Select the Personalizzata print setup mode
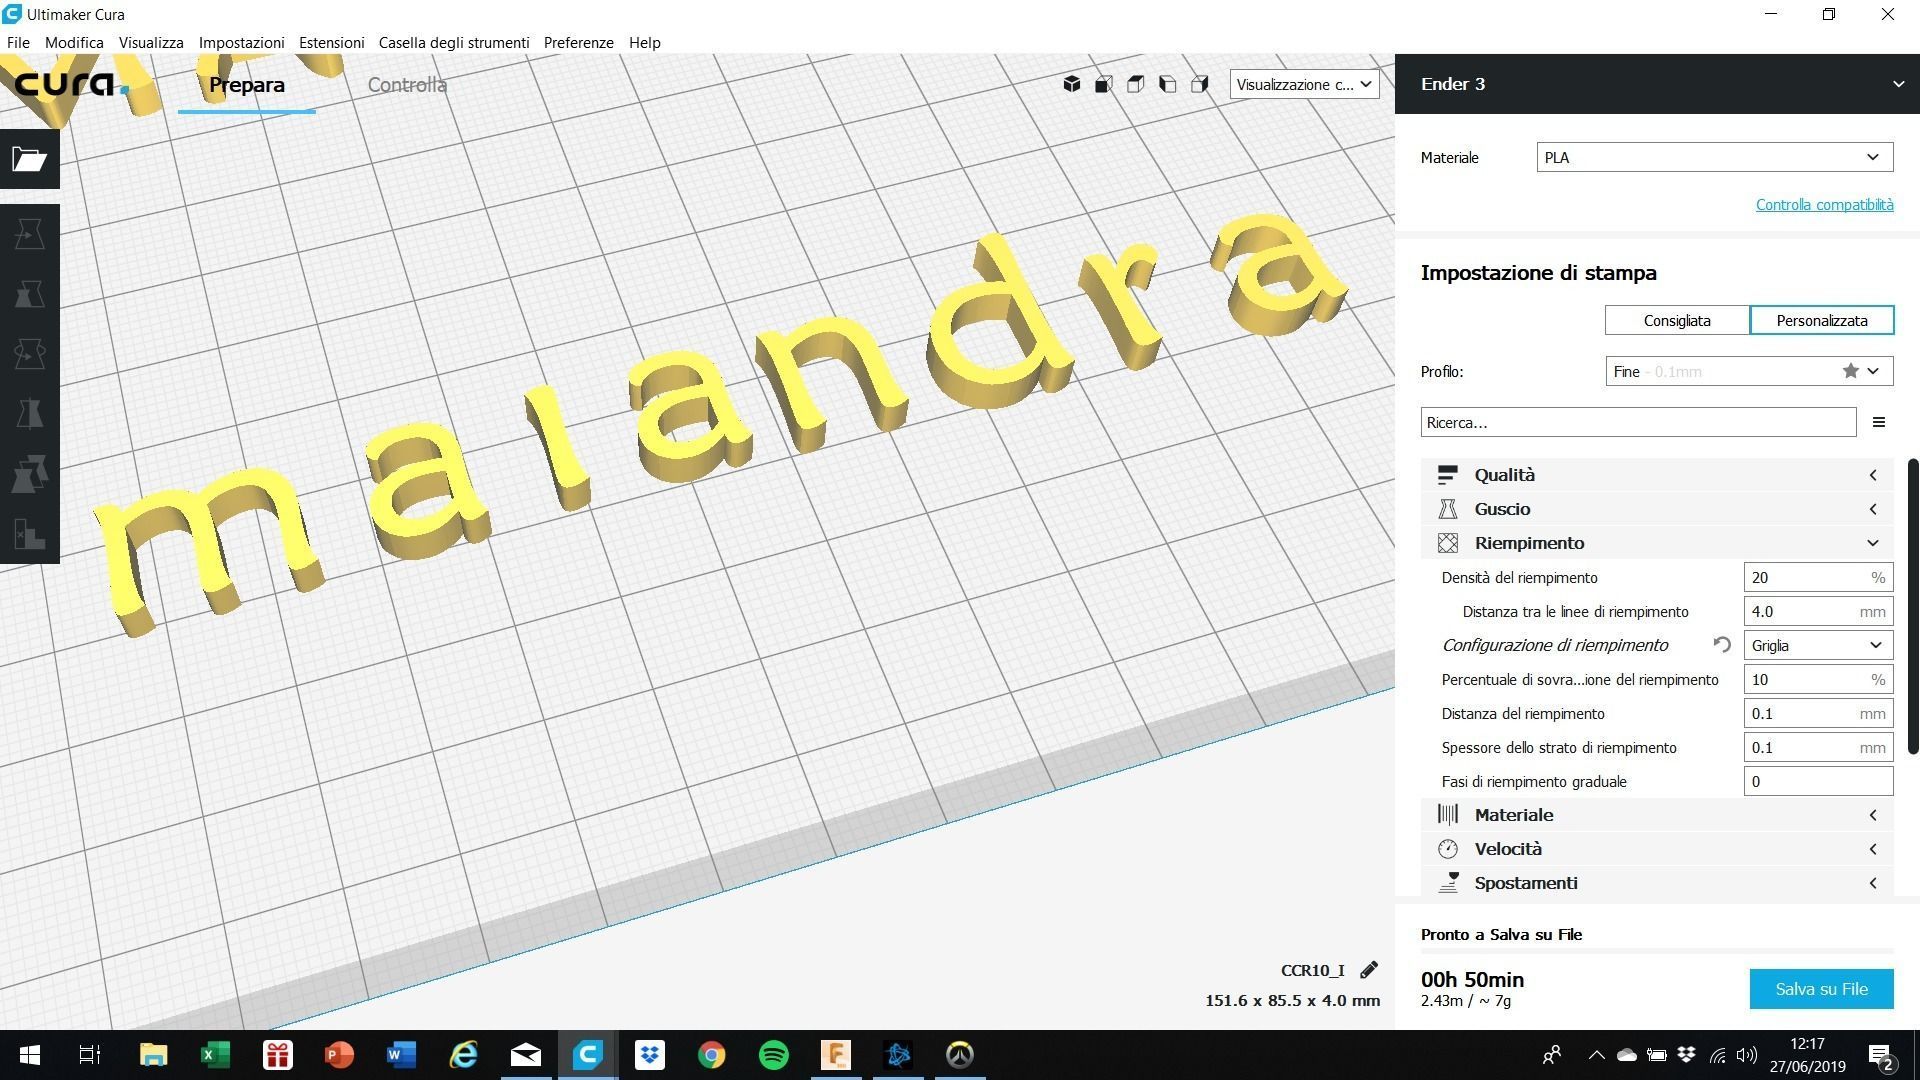The image size is (1920, 1080). 1822,321
